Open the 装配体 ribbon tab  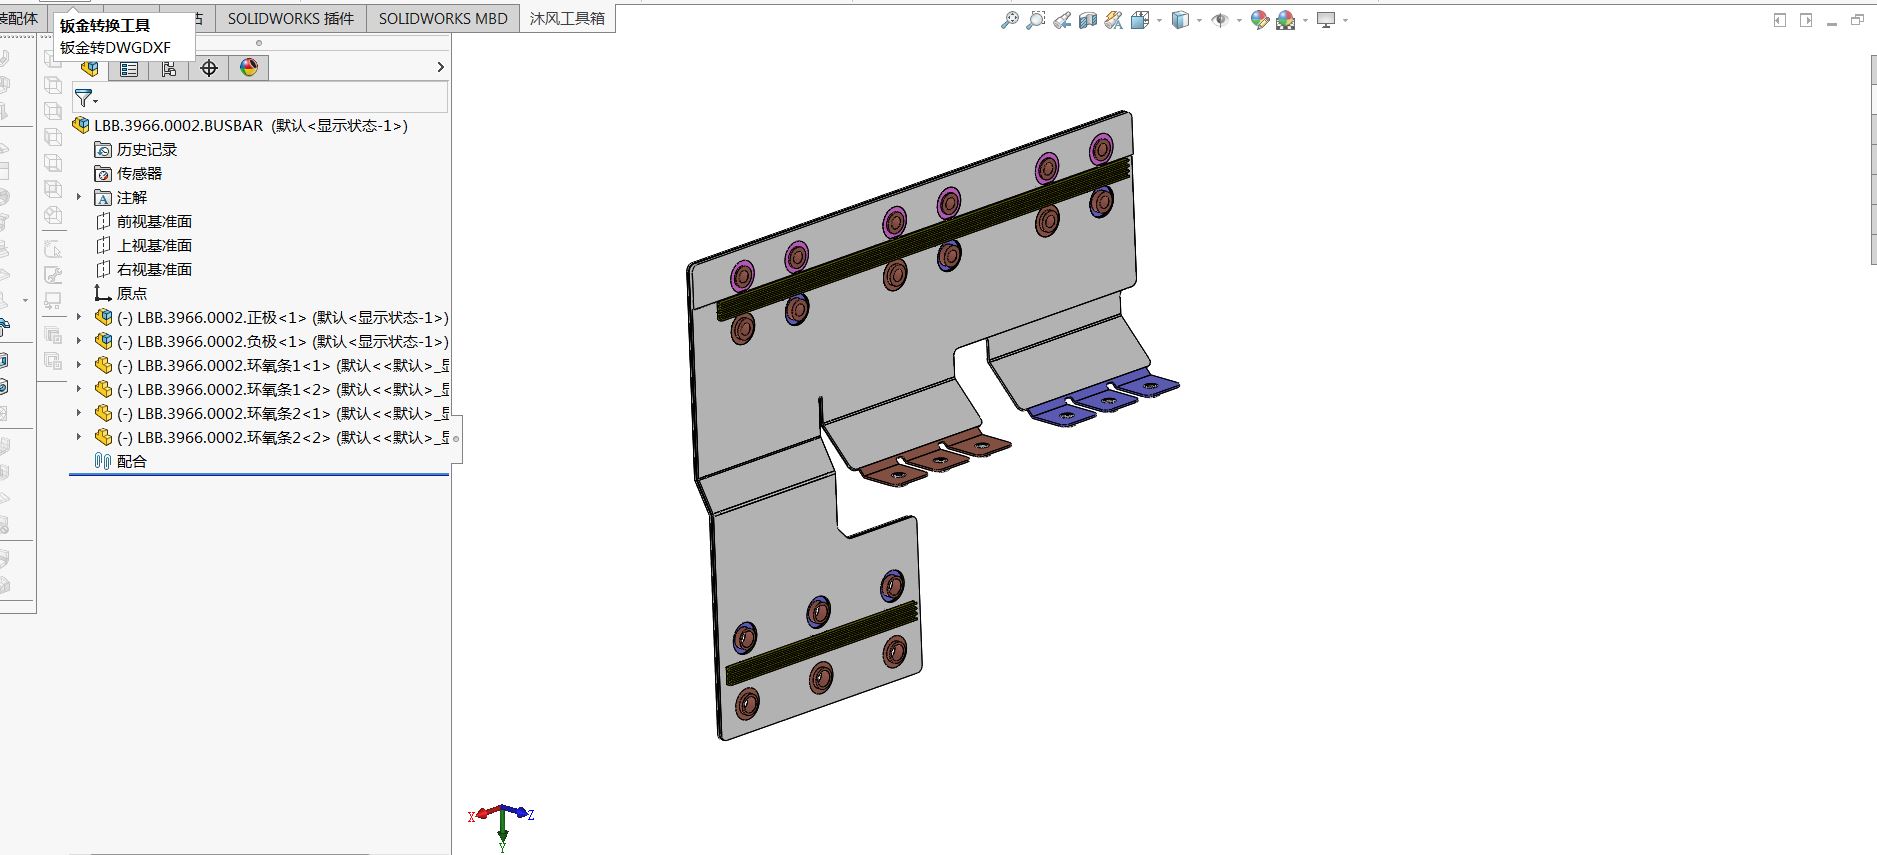21,18
